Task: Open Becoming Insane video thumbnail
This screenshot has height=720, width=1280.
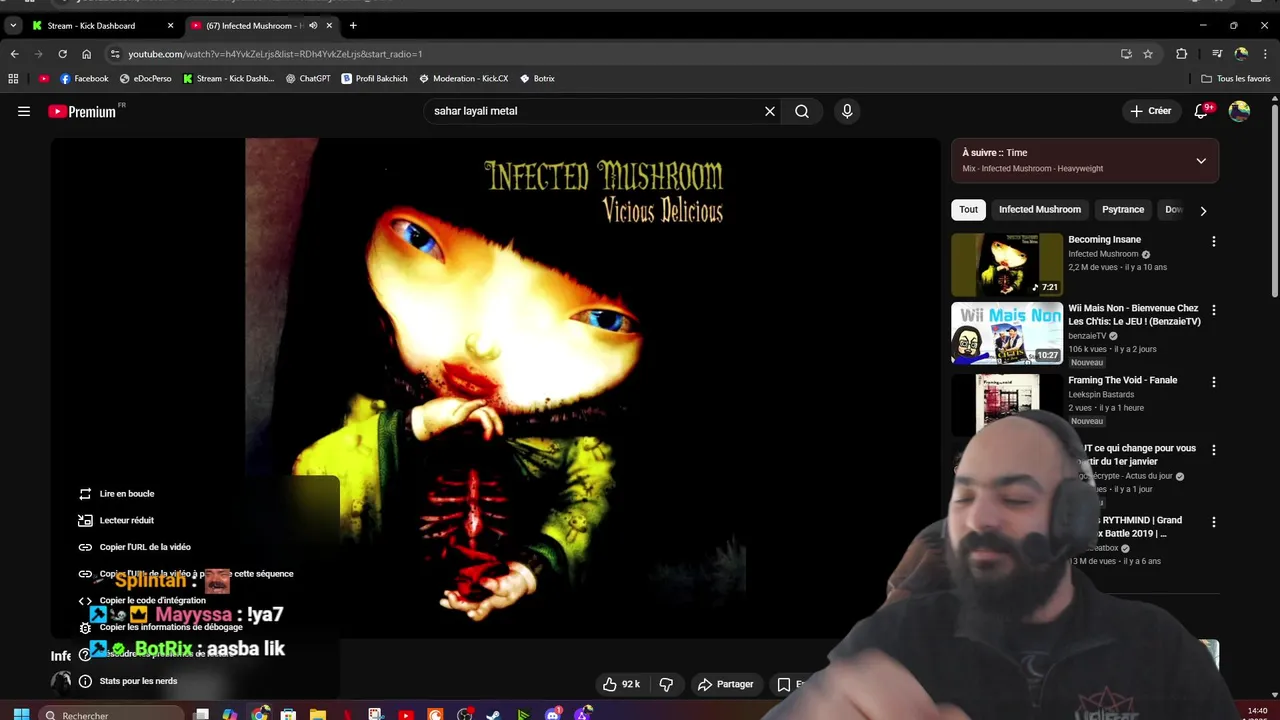Action: pos(1007,264)
